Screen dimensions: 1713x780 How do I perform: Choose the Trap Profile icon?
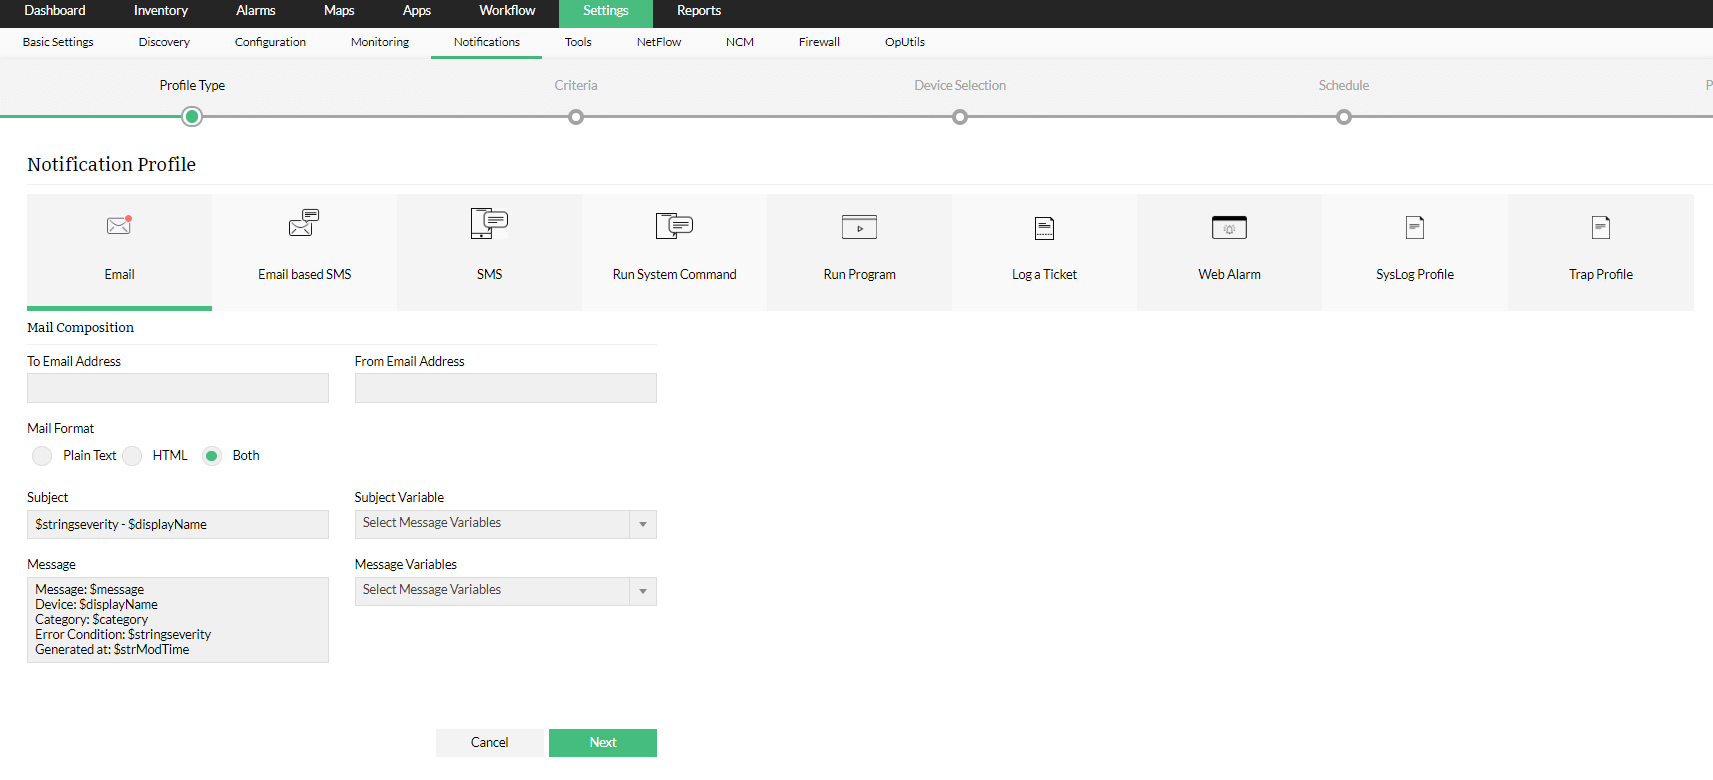[1600, 227]
